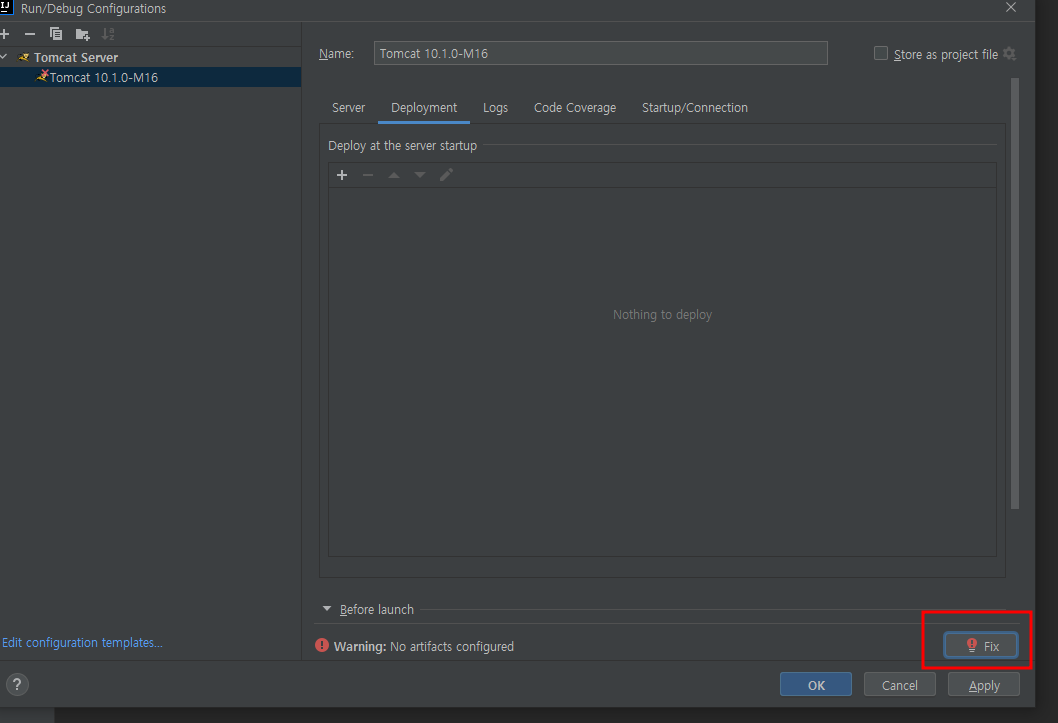Select the Tomcat 10.1.0-M16 configuration
The width and height of the screenshot is (1058, 723).
(x=150, y=77)
